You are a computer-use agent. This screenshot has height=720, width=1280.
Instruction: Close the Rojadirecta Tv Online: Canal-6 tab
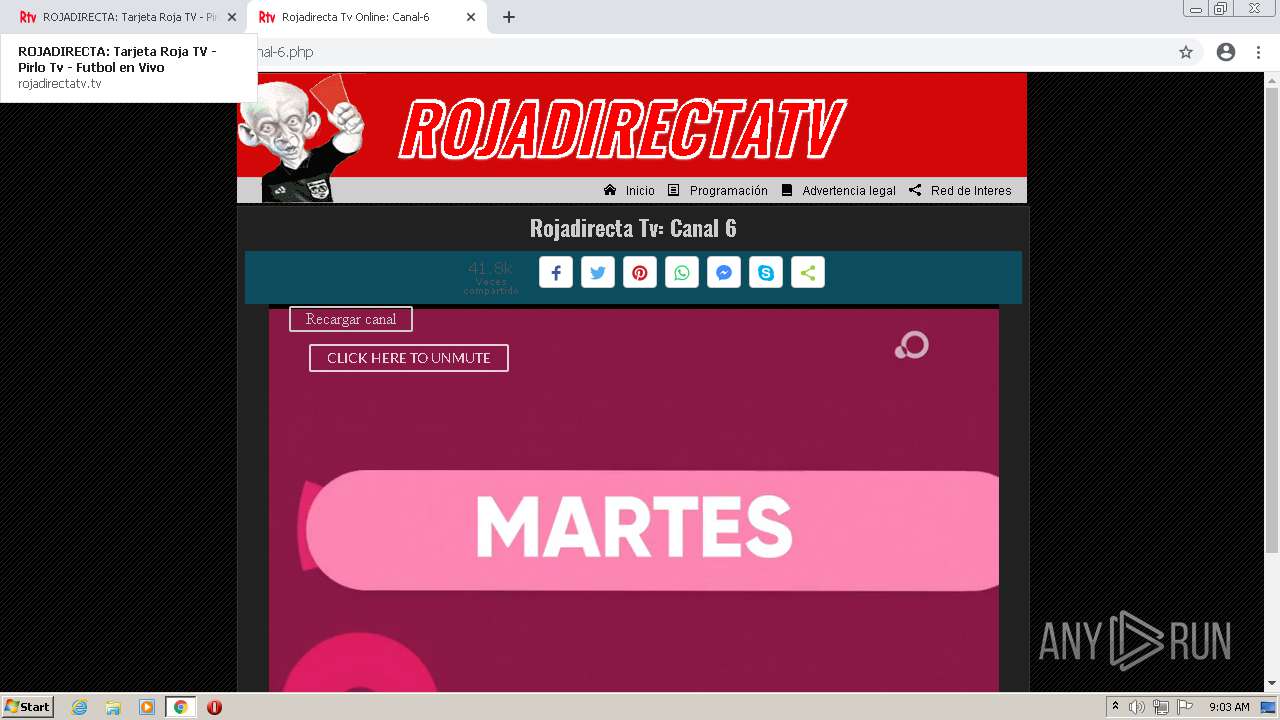pyautogui.click(x=471, y=17)
